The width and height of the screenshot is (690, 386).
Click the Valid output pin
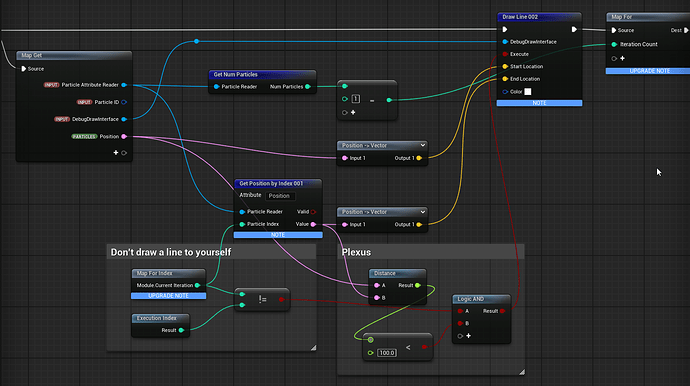[313, 212]
